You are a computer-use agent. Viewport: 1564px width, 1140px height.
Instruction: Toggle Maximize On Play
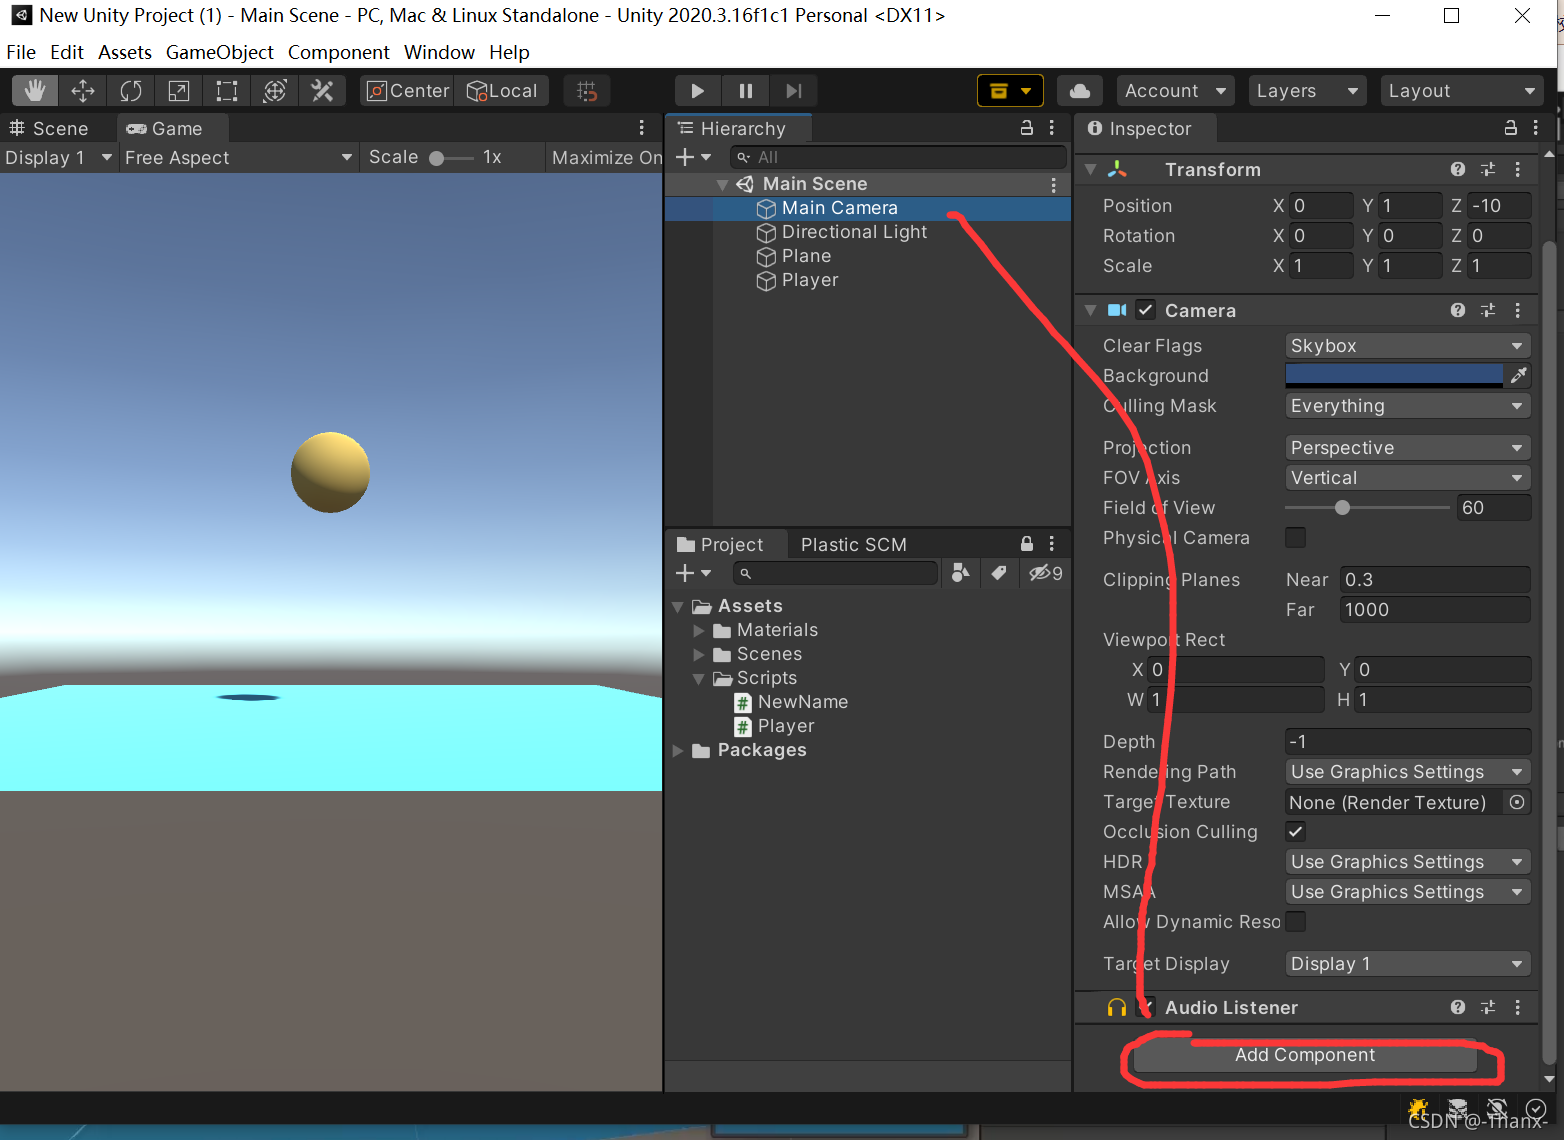click(607, 157)
